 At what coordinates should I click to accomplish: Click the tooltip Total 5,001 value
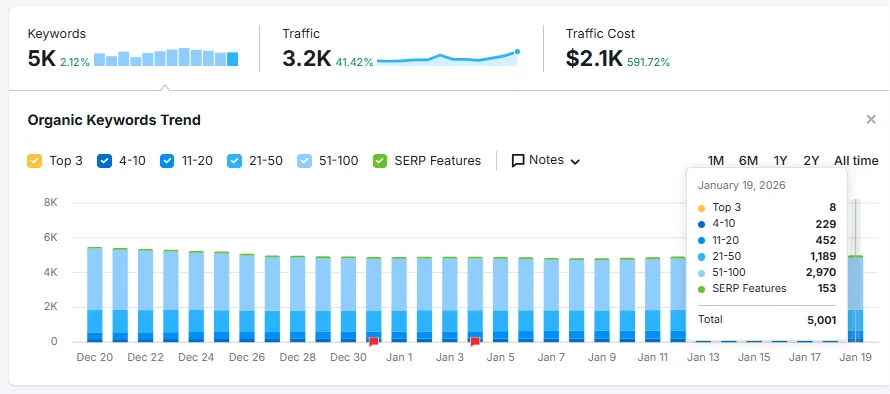pyautogui.click(x=821, y=320)
